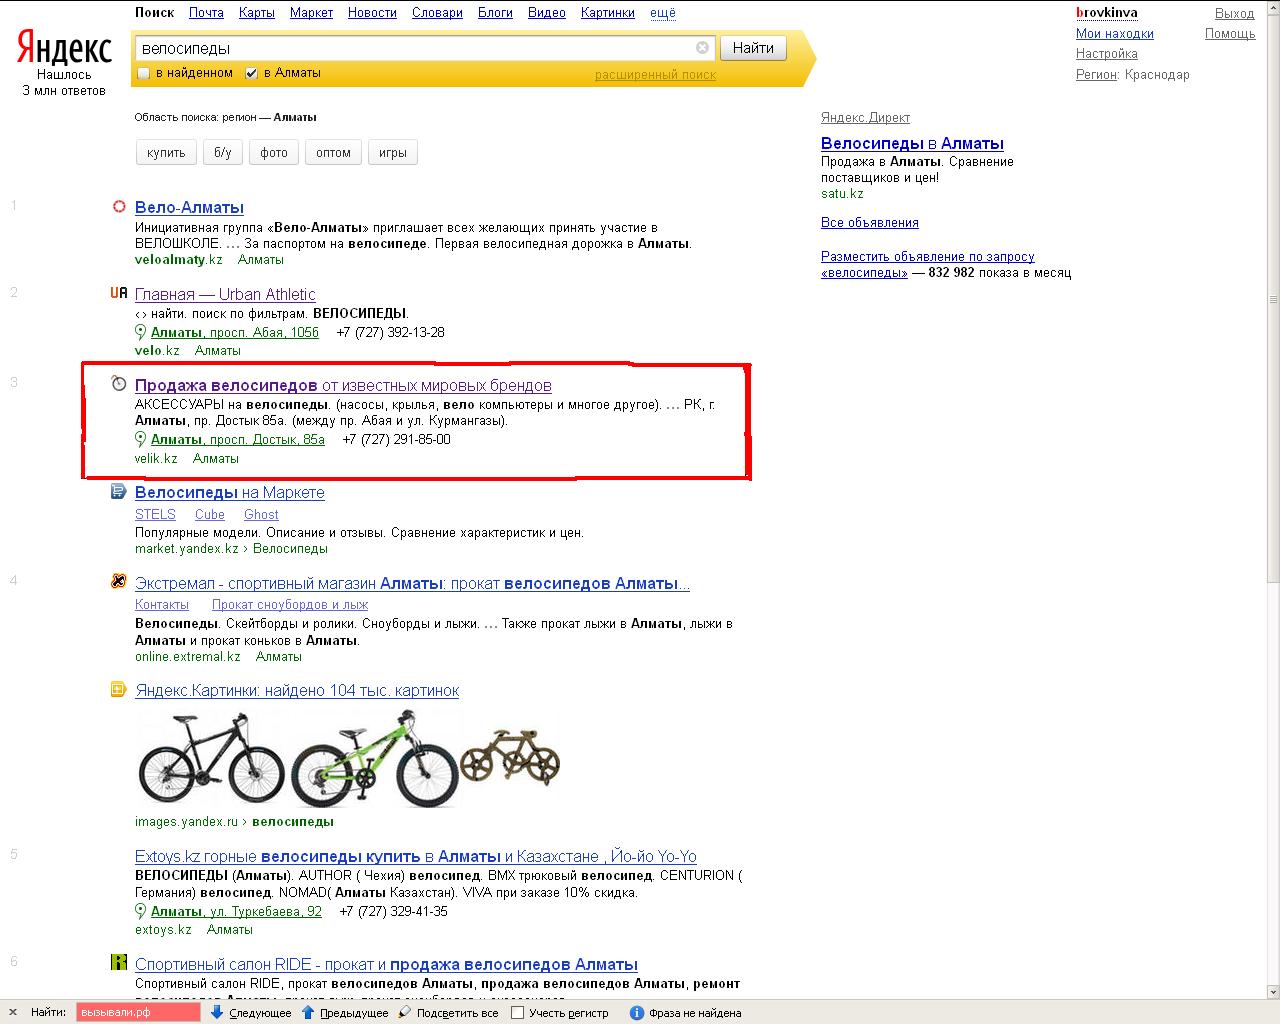Open 'Главная — Urban Athletic' result

pyautogui.click(x=225, y=294)
